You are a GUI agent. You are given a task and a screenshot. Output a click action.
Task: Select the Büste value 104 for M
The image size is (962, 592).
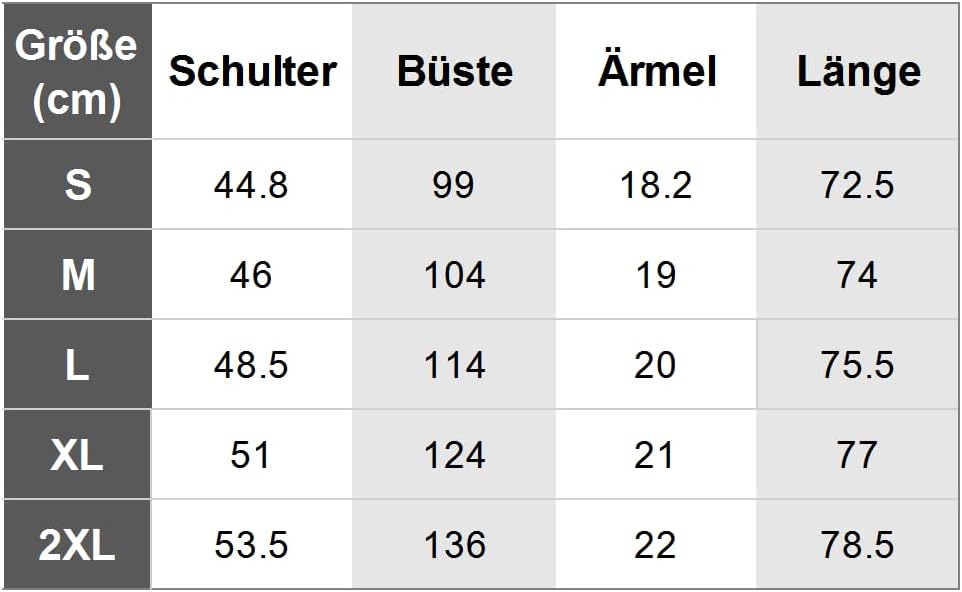pyautogui.click(x=454, y=275)
